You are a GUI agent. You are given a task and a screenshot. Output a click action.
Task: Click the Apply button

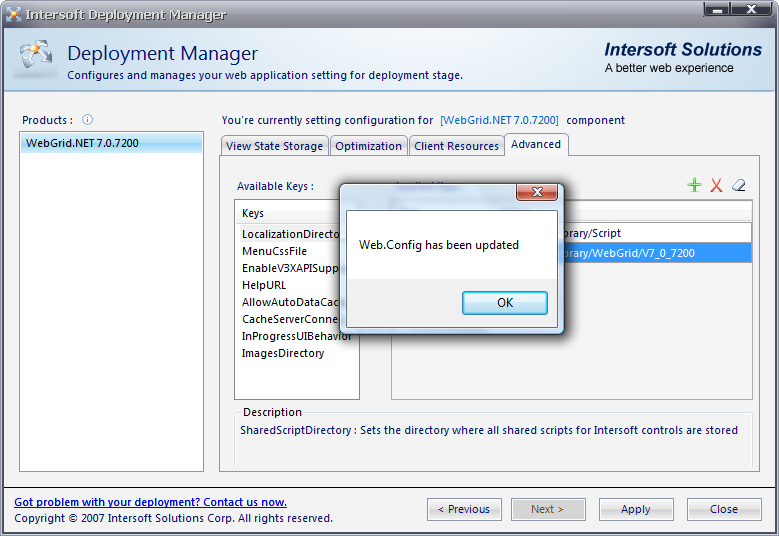coord(636,509)
